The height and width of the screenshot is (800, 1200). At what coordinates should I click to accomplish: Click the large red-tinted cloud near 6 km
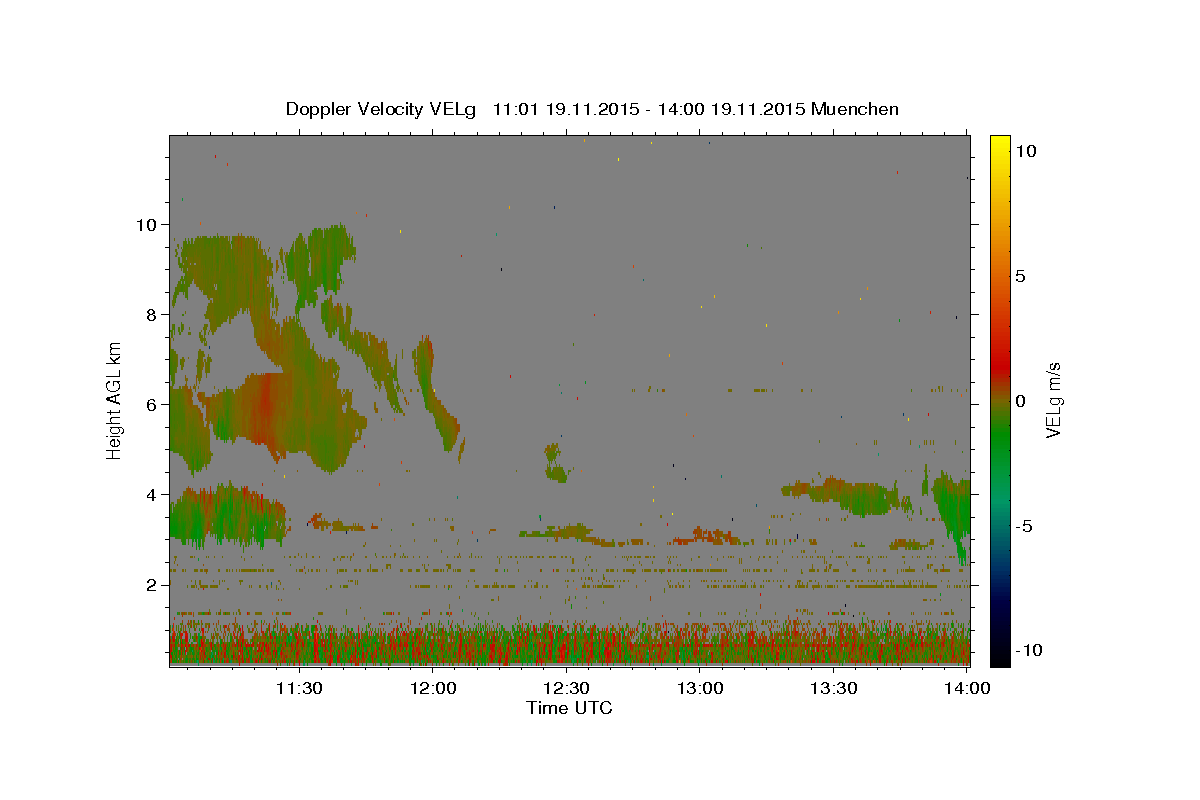(x=265, y=412)
